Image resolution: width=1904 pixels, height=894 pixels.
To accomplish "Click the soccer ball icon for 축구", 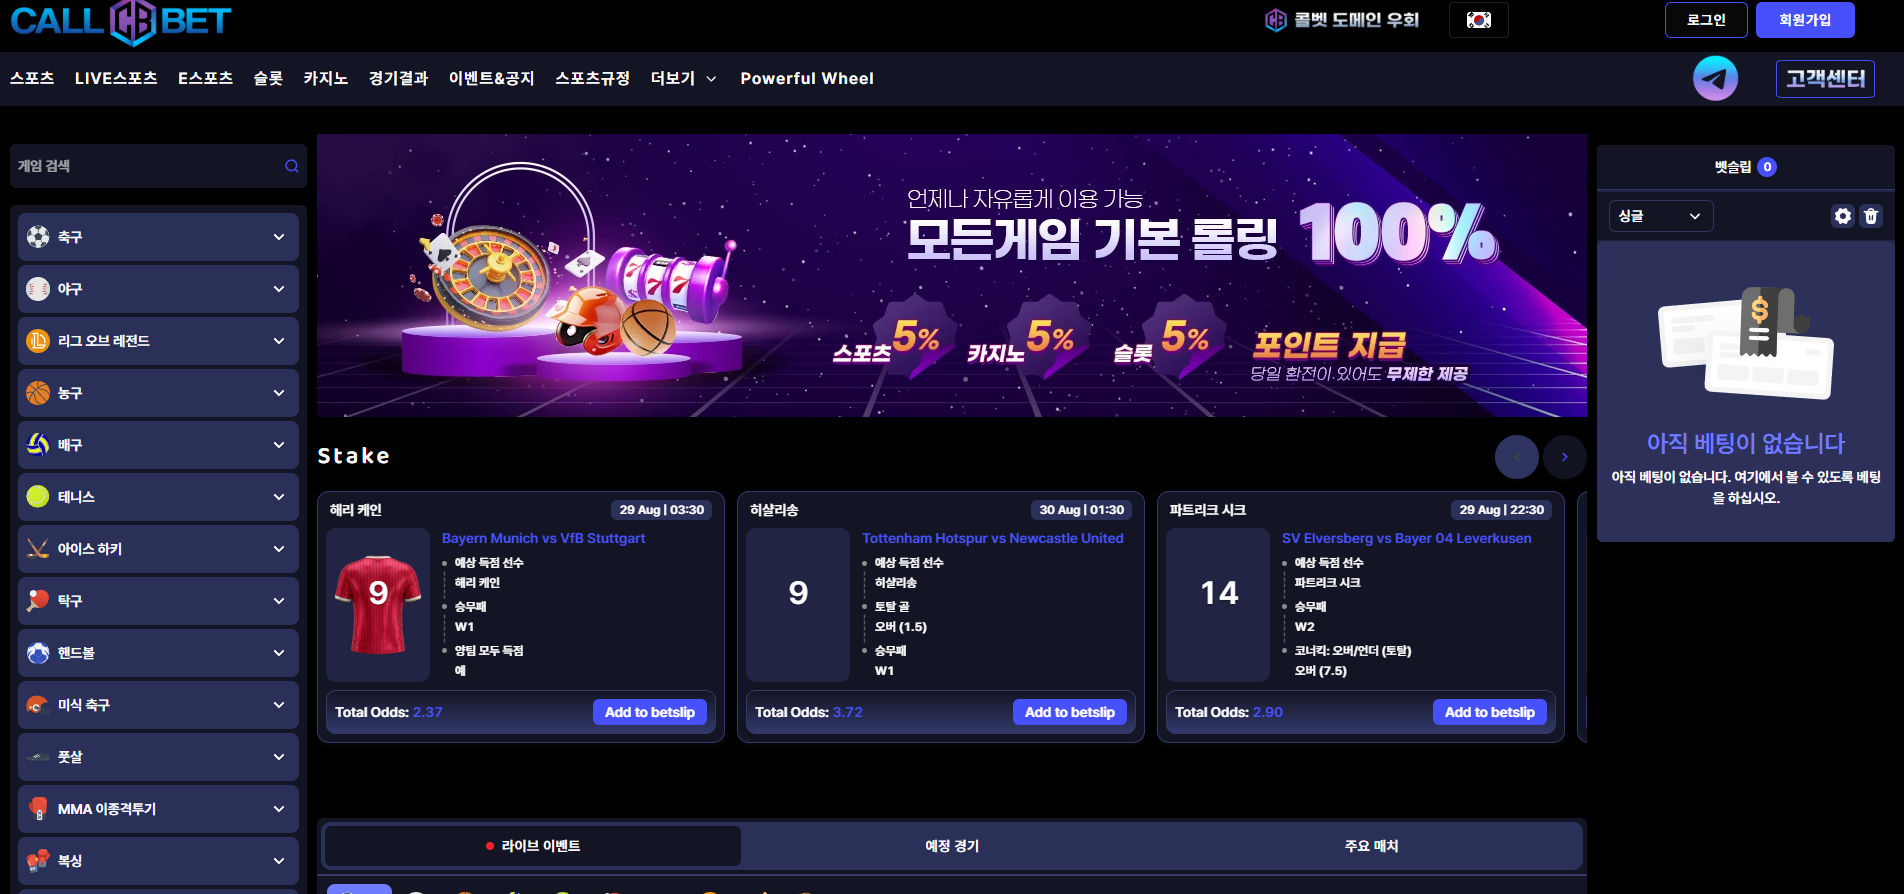I will 38,237.
